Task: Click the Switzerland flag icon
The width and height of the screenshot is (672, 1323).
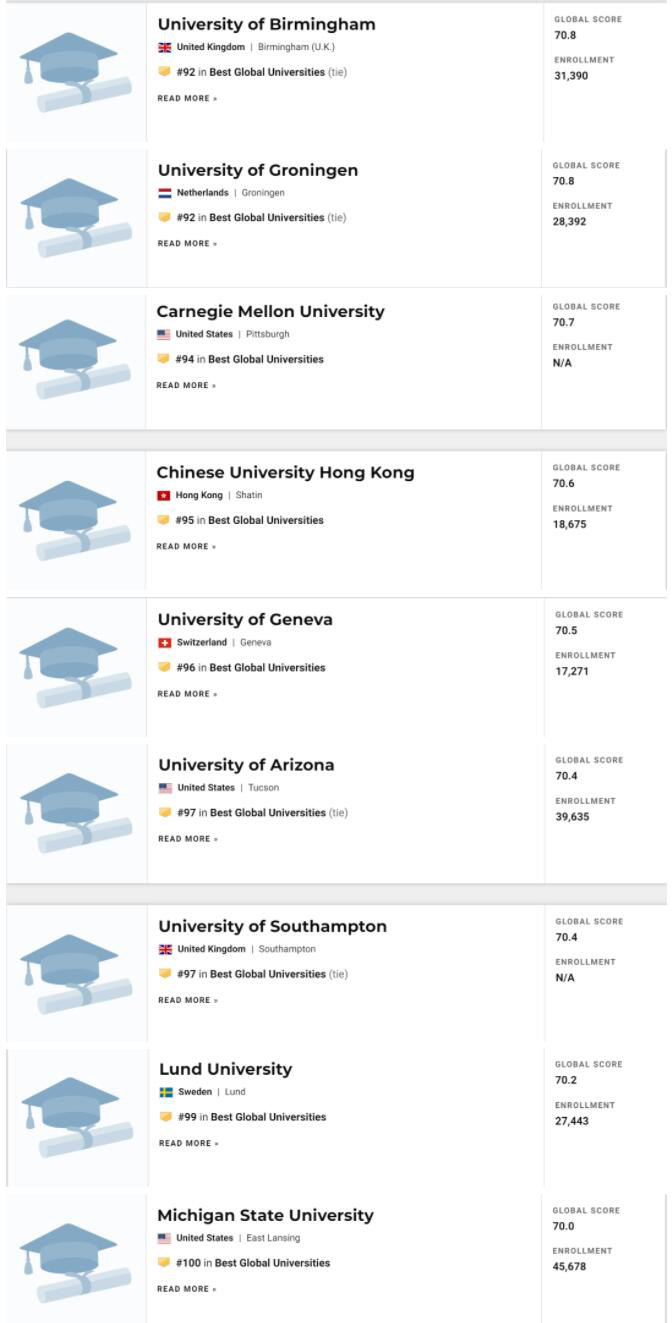Action: [165, 643]
